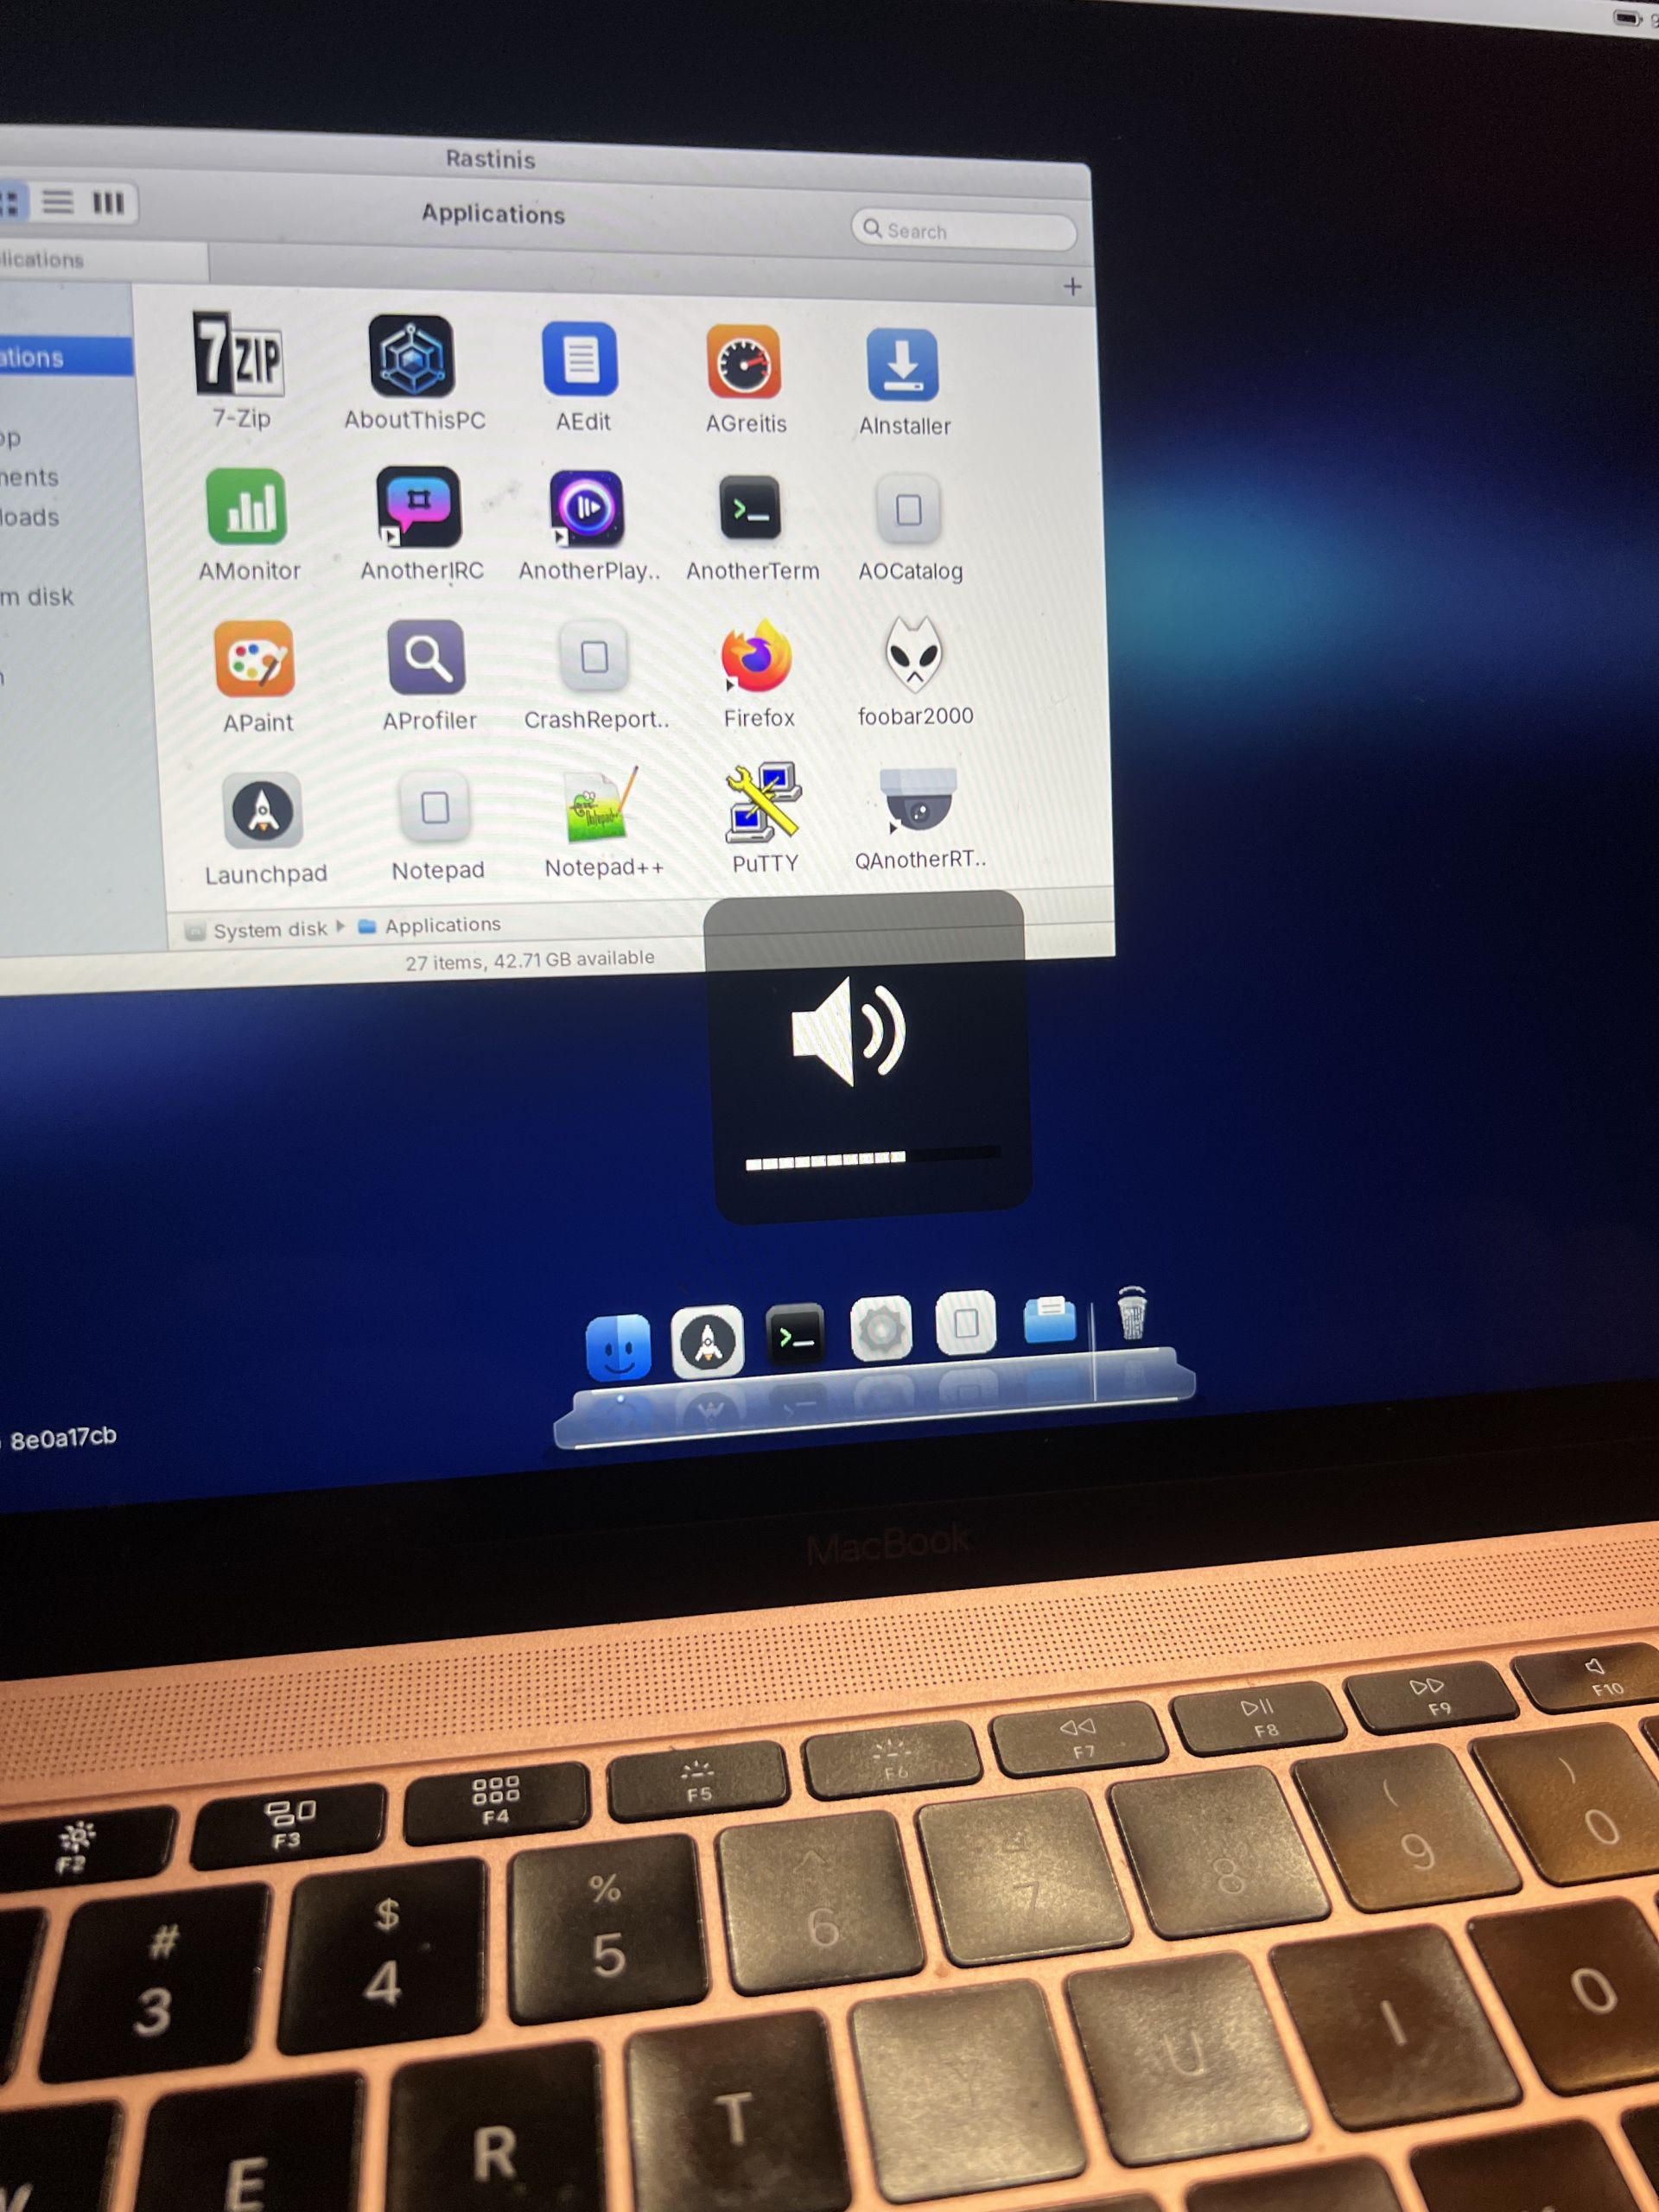Open the AGreitis speedometer app

(x=744, y=362)
